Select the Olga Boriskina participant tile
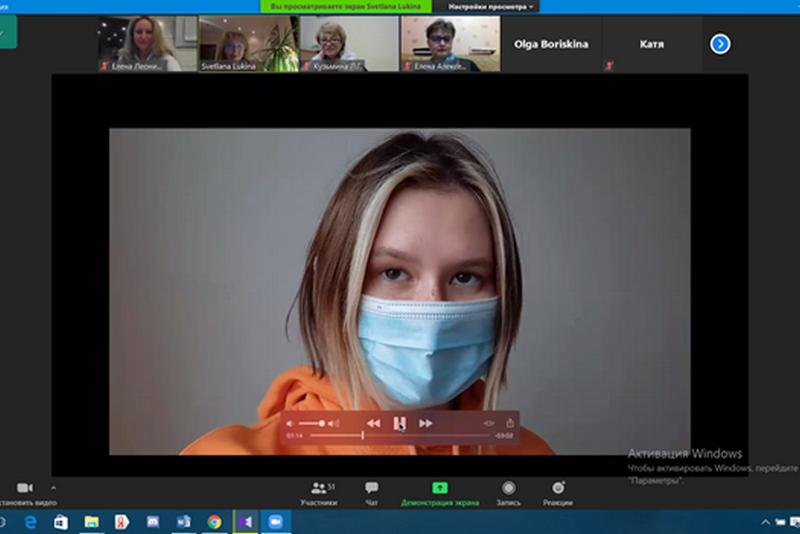The image size is (800, 534). coord(551,44)
